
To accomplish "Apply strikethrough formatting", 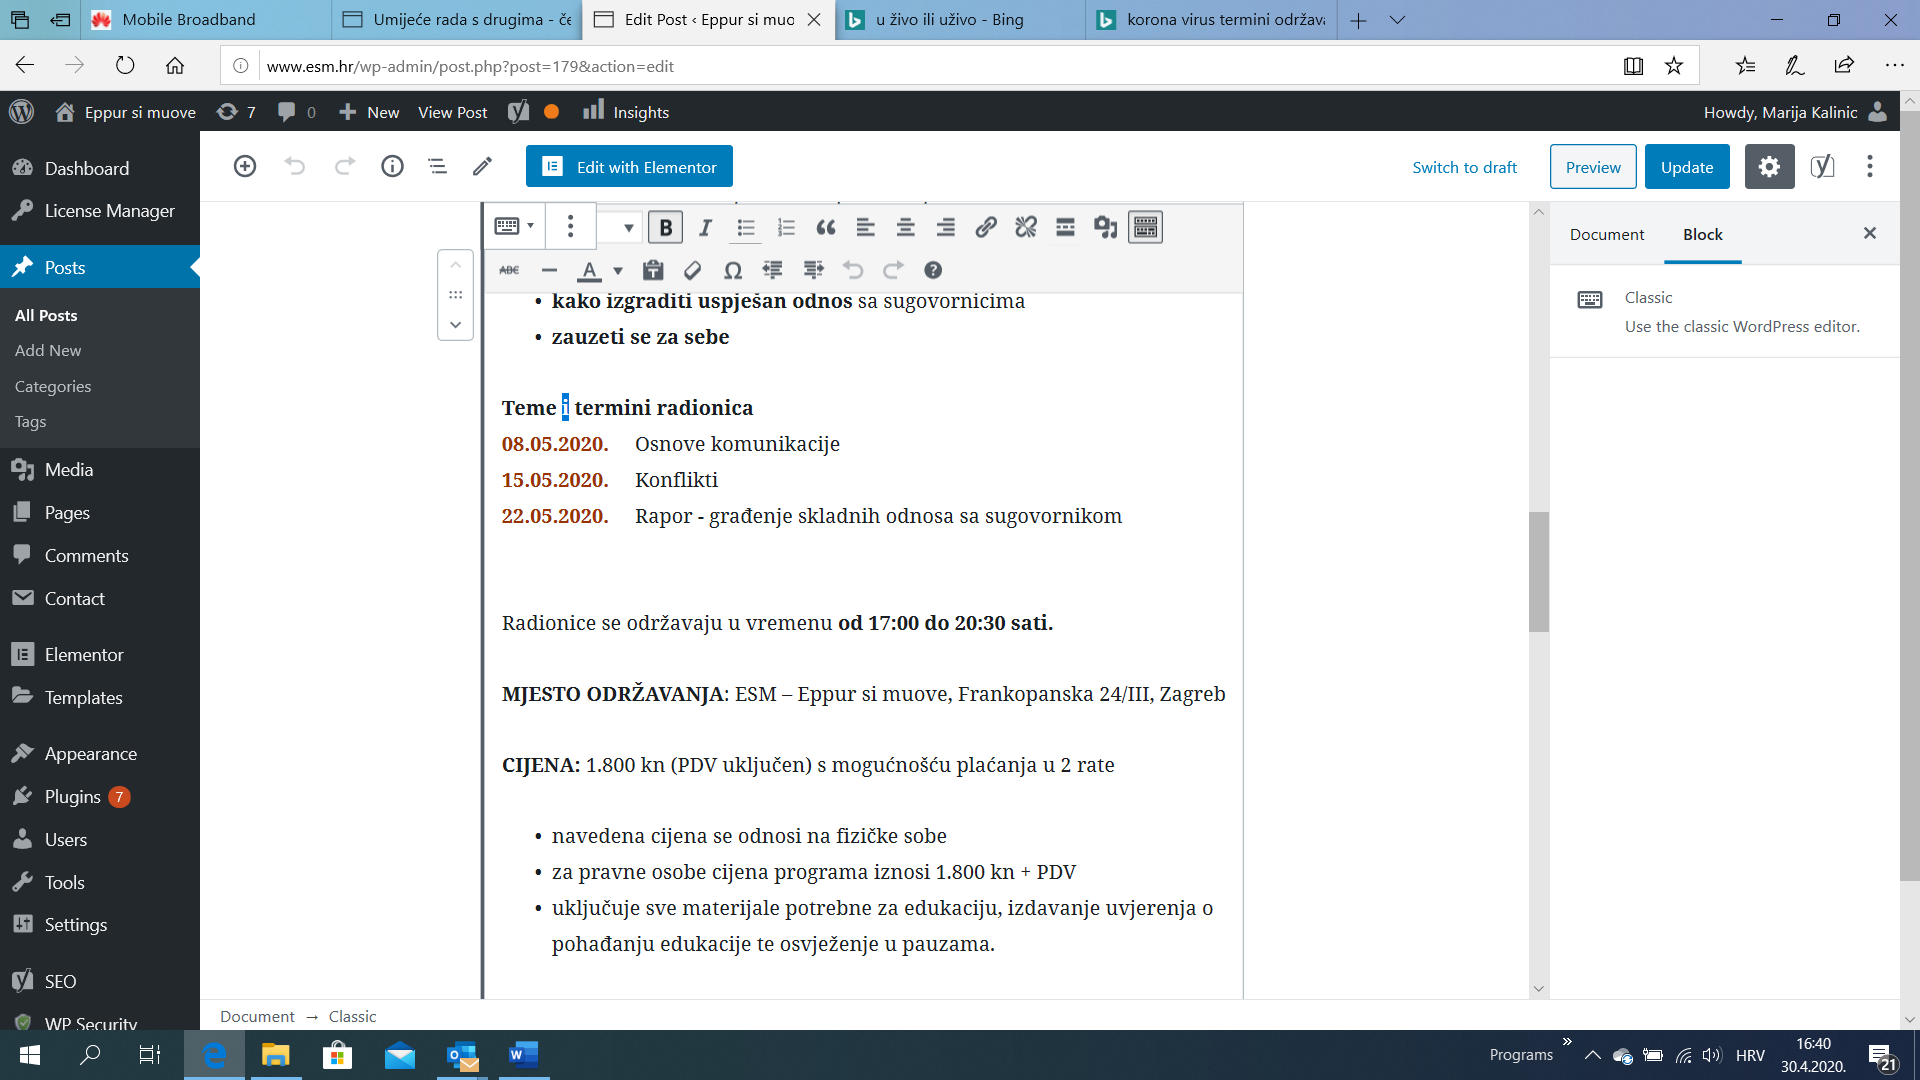I will [509, 270].
